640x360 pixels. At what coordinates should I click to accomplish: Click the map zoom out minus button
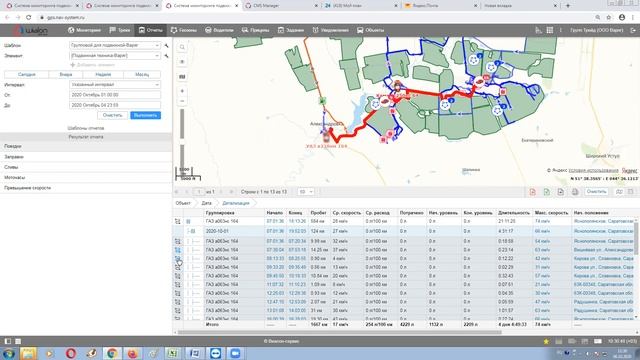pyautogui.click(x=182, y=101)
